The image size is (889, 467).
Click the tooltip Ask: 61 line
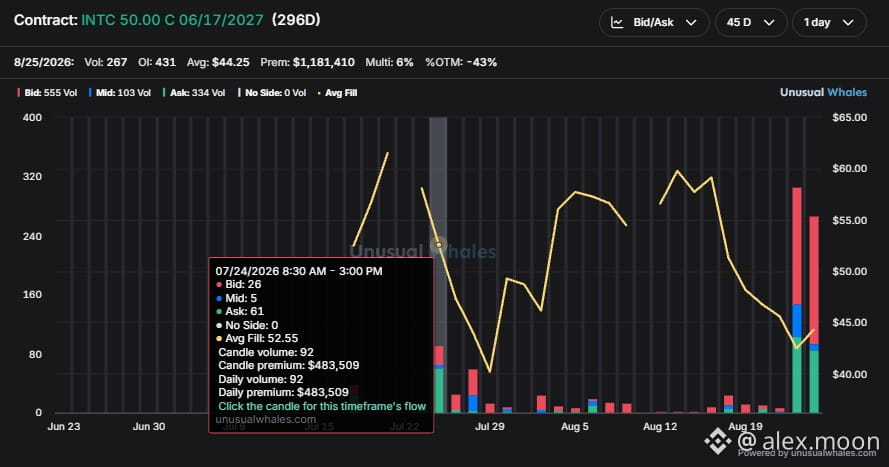pos(240,311)
